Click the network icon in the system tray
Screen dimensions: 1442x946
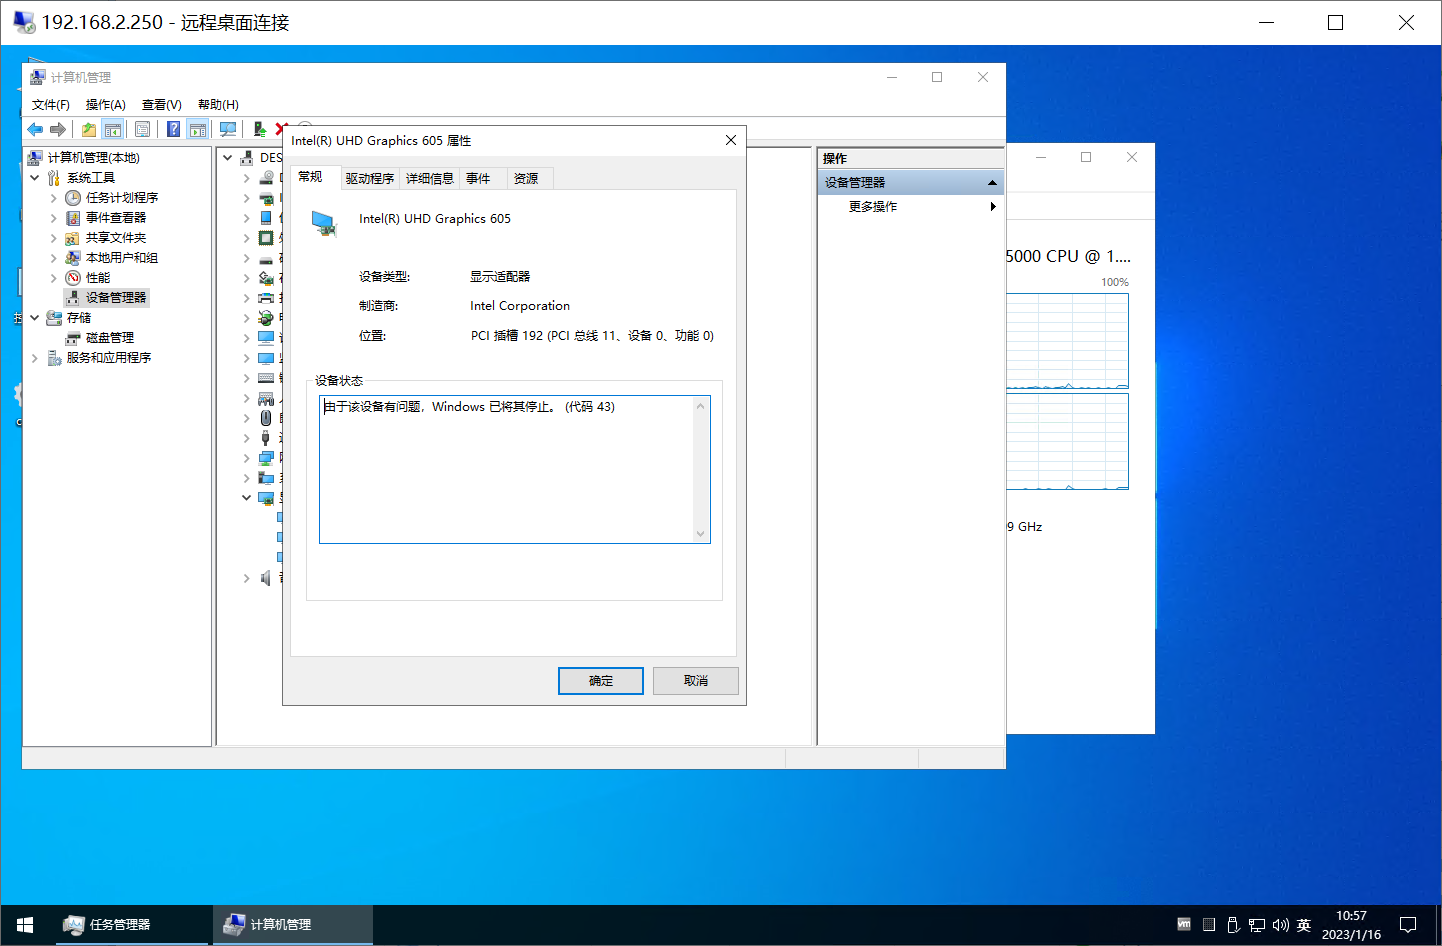coord(1257,925)
